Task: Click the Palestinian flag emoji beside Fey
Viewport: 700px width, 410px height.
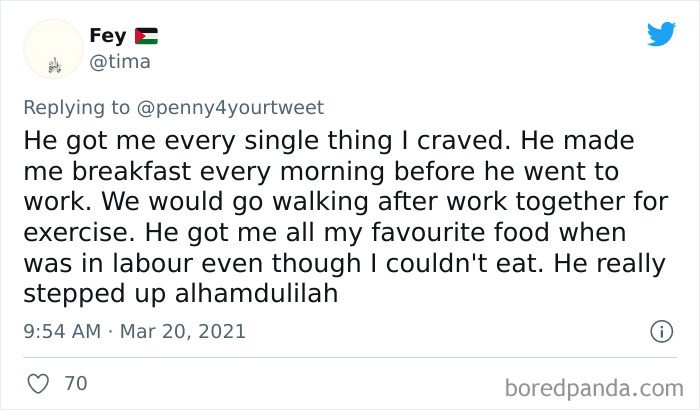Action: [147, 36]
